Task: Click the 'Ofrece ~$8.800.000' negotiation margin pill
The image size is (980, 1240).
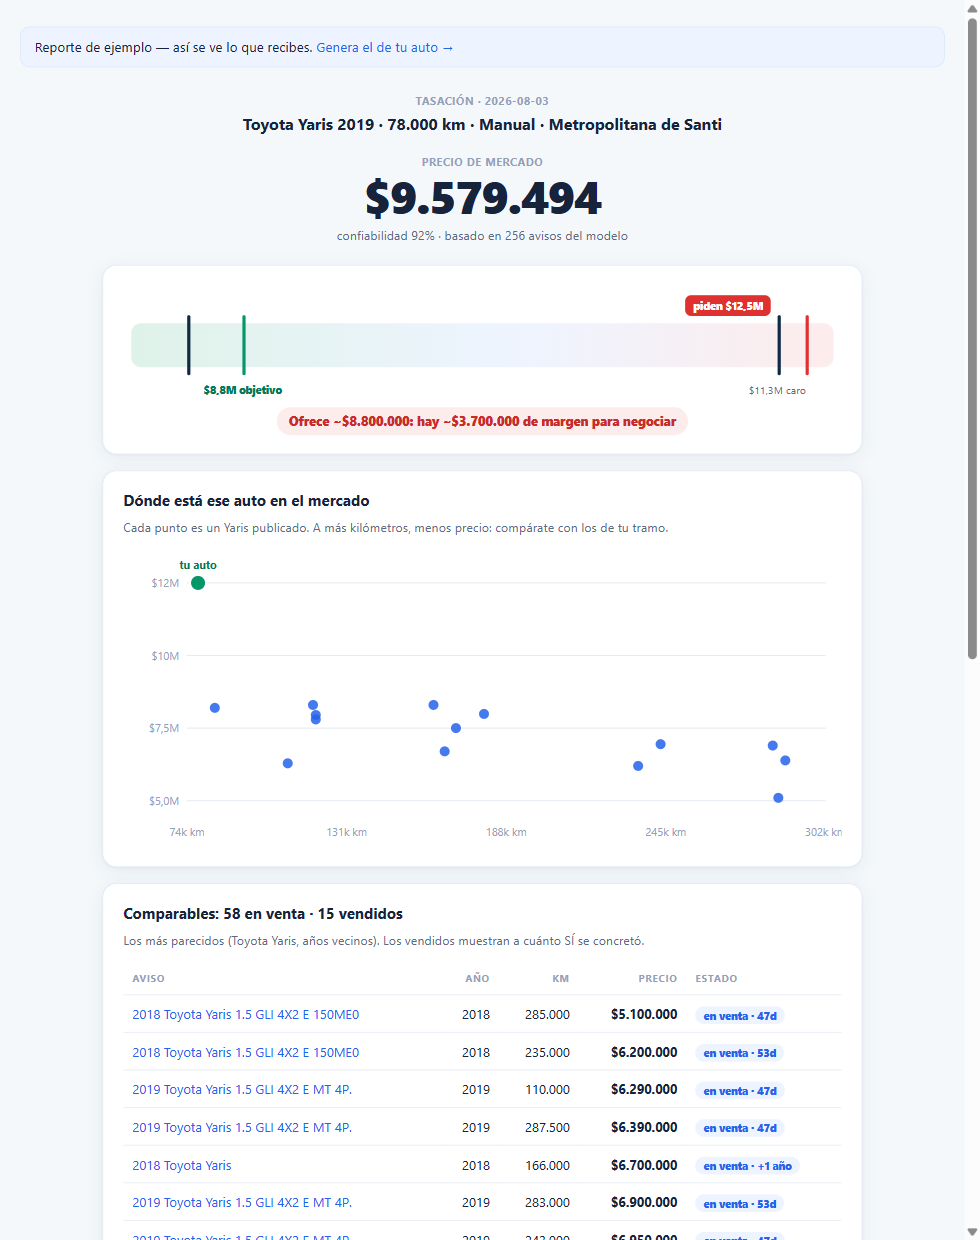Action: [x=482, y=421]
